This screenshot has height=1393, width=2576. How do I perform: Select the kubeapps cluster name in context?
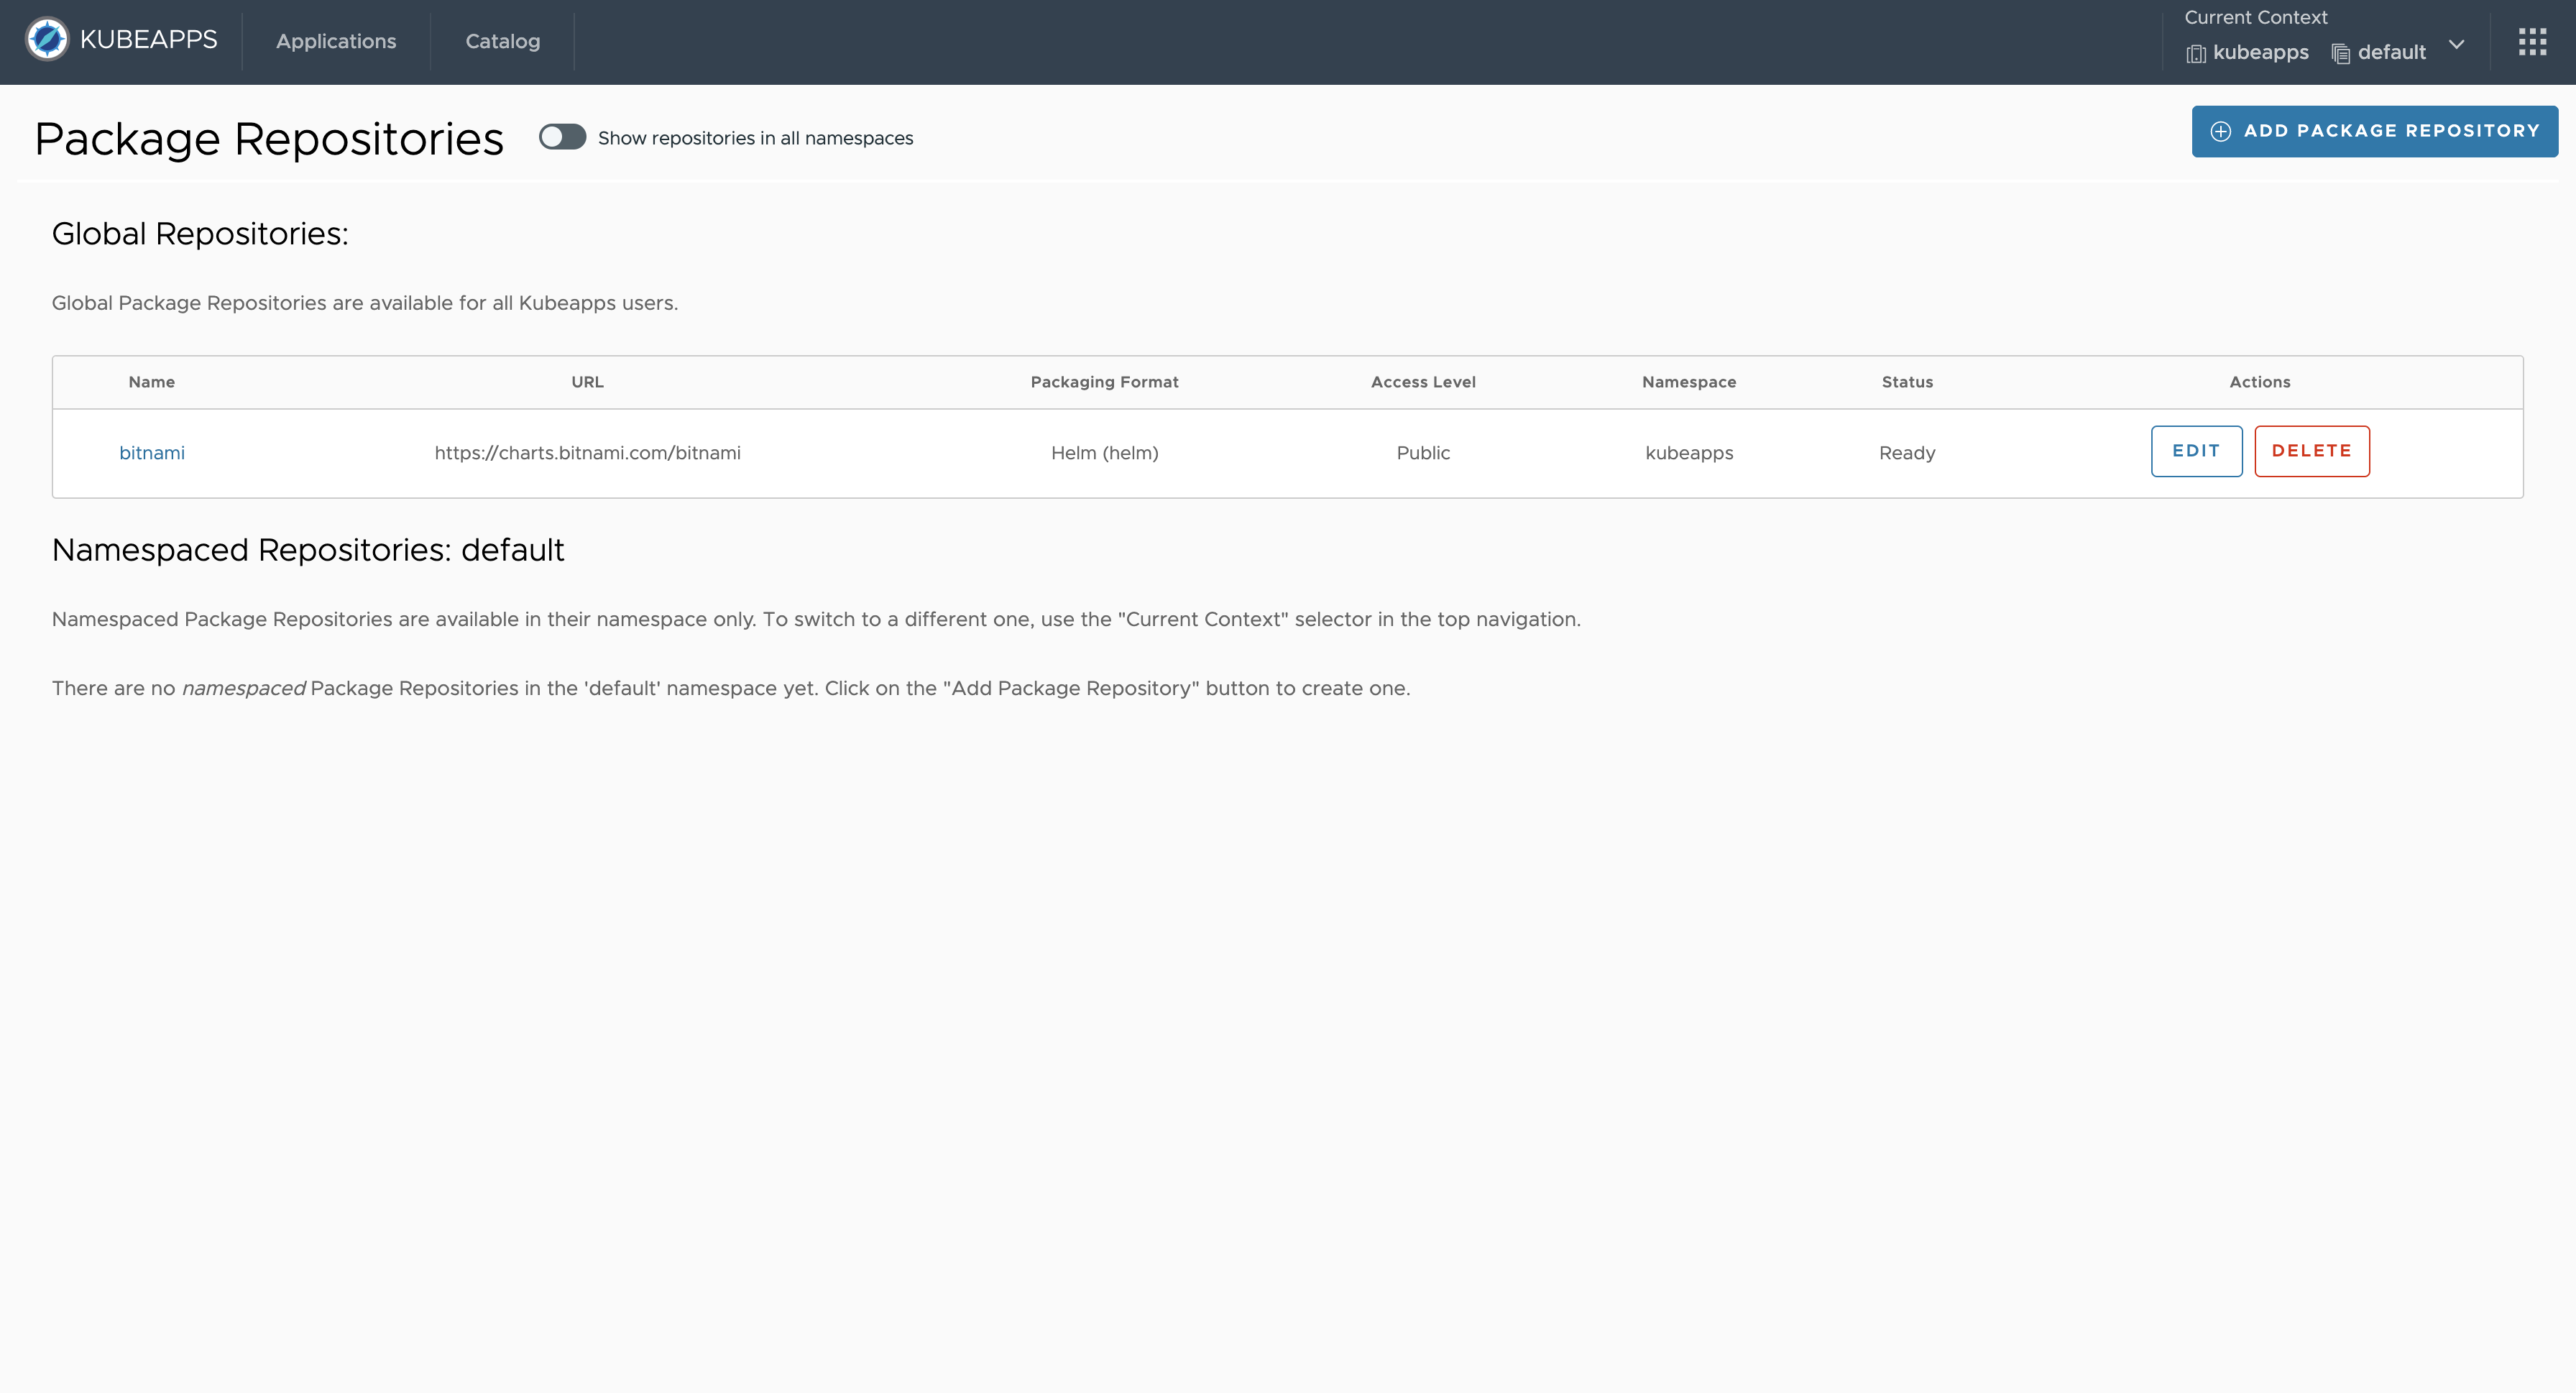2260,53
